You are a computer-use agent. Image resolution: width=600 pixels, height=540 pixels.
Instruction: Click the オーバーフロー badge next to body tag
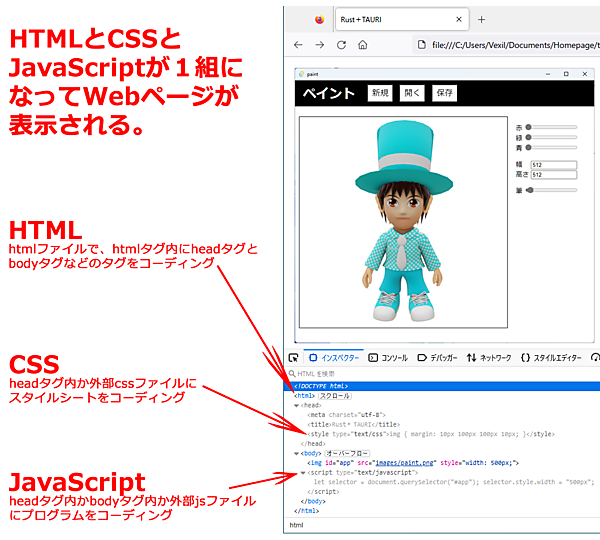[347, 454]
